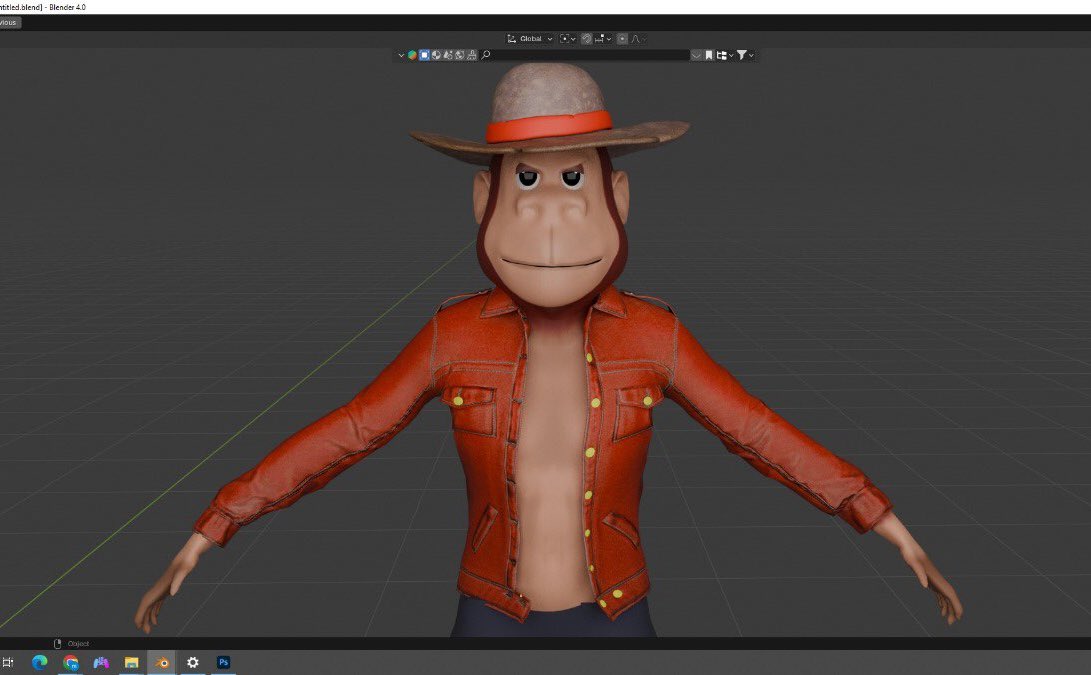Image resolution: width=1091 pixels, height=675 pixels.
Task: Open File Explorer from the taskbar
Action: [x=132, y=662]
